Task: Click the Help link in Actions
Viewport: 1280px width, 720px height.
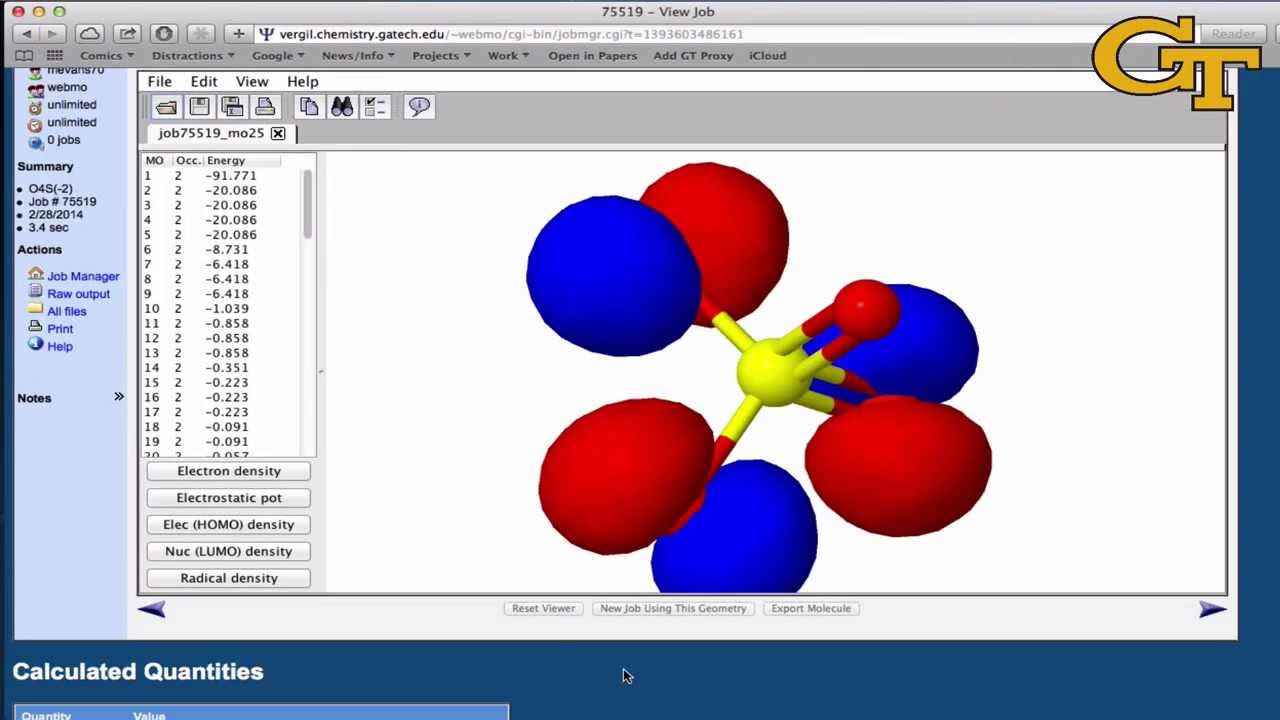Action: pos(60,346)
